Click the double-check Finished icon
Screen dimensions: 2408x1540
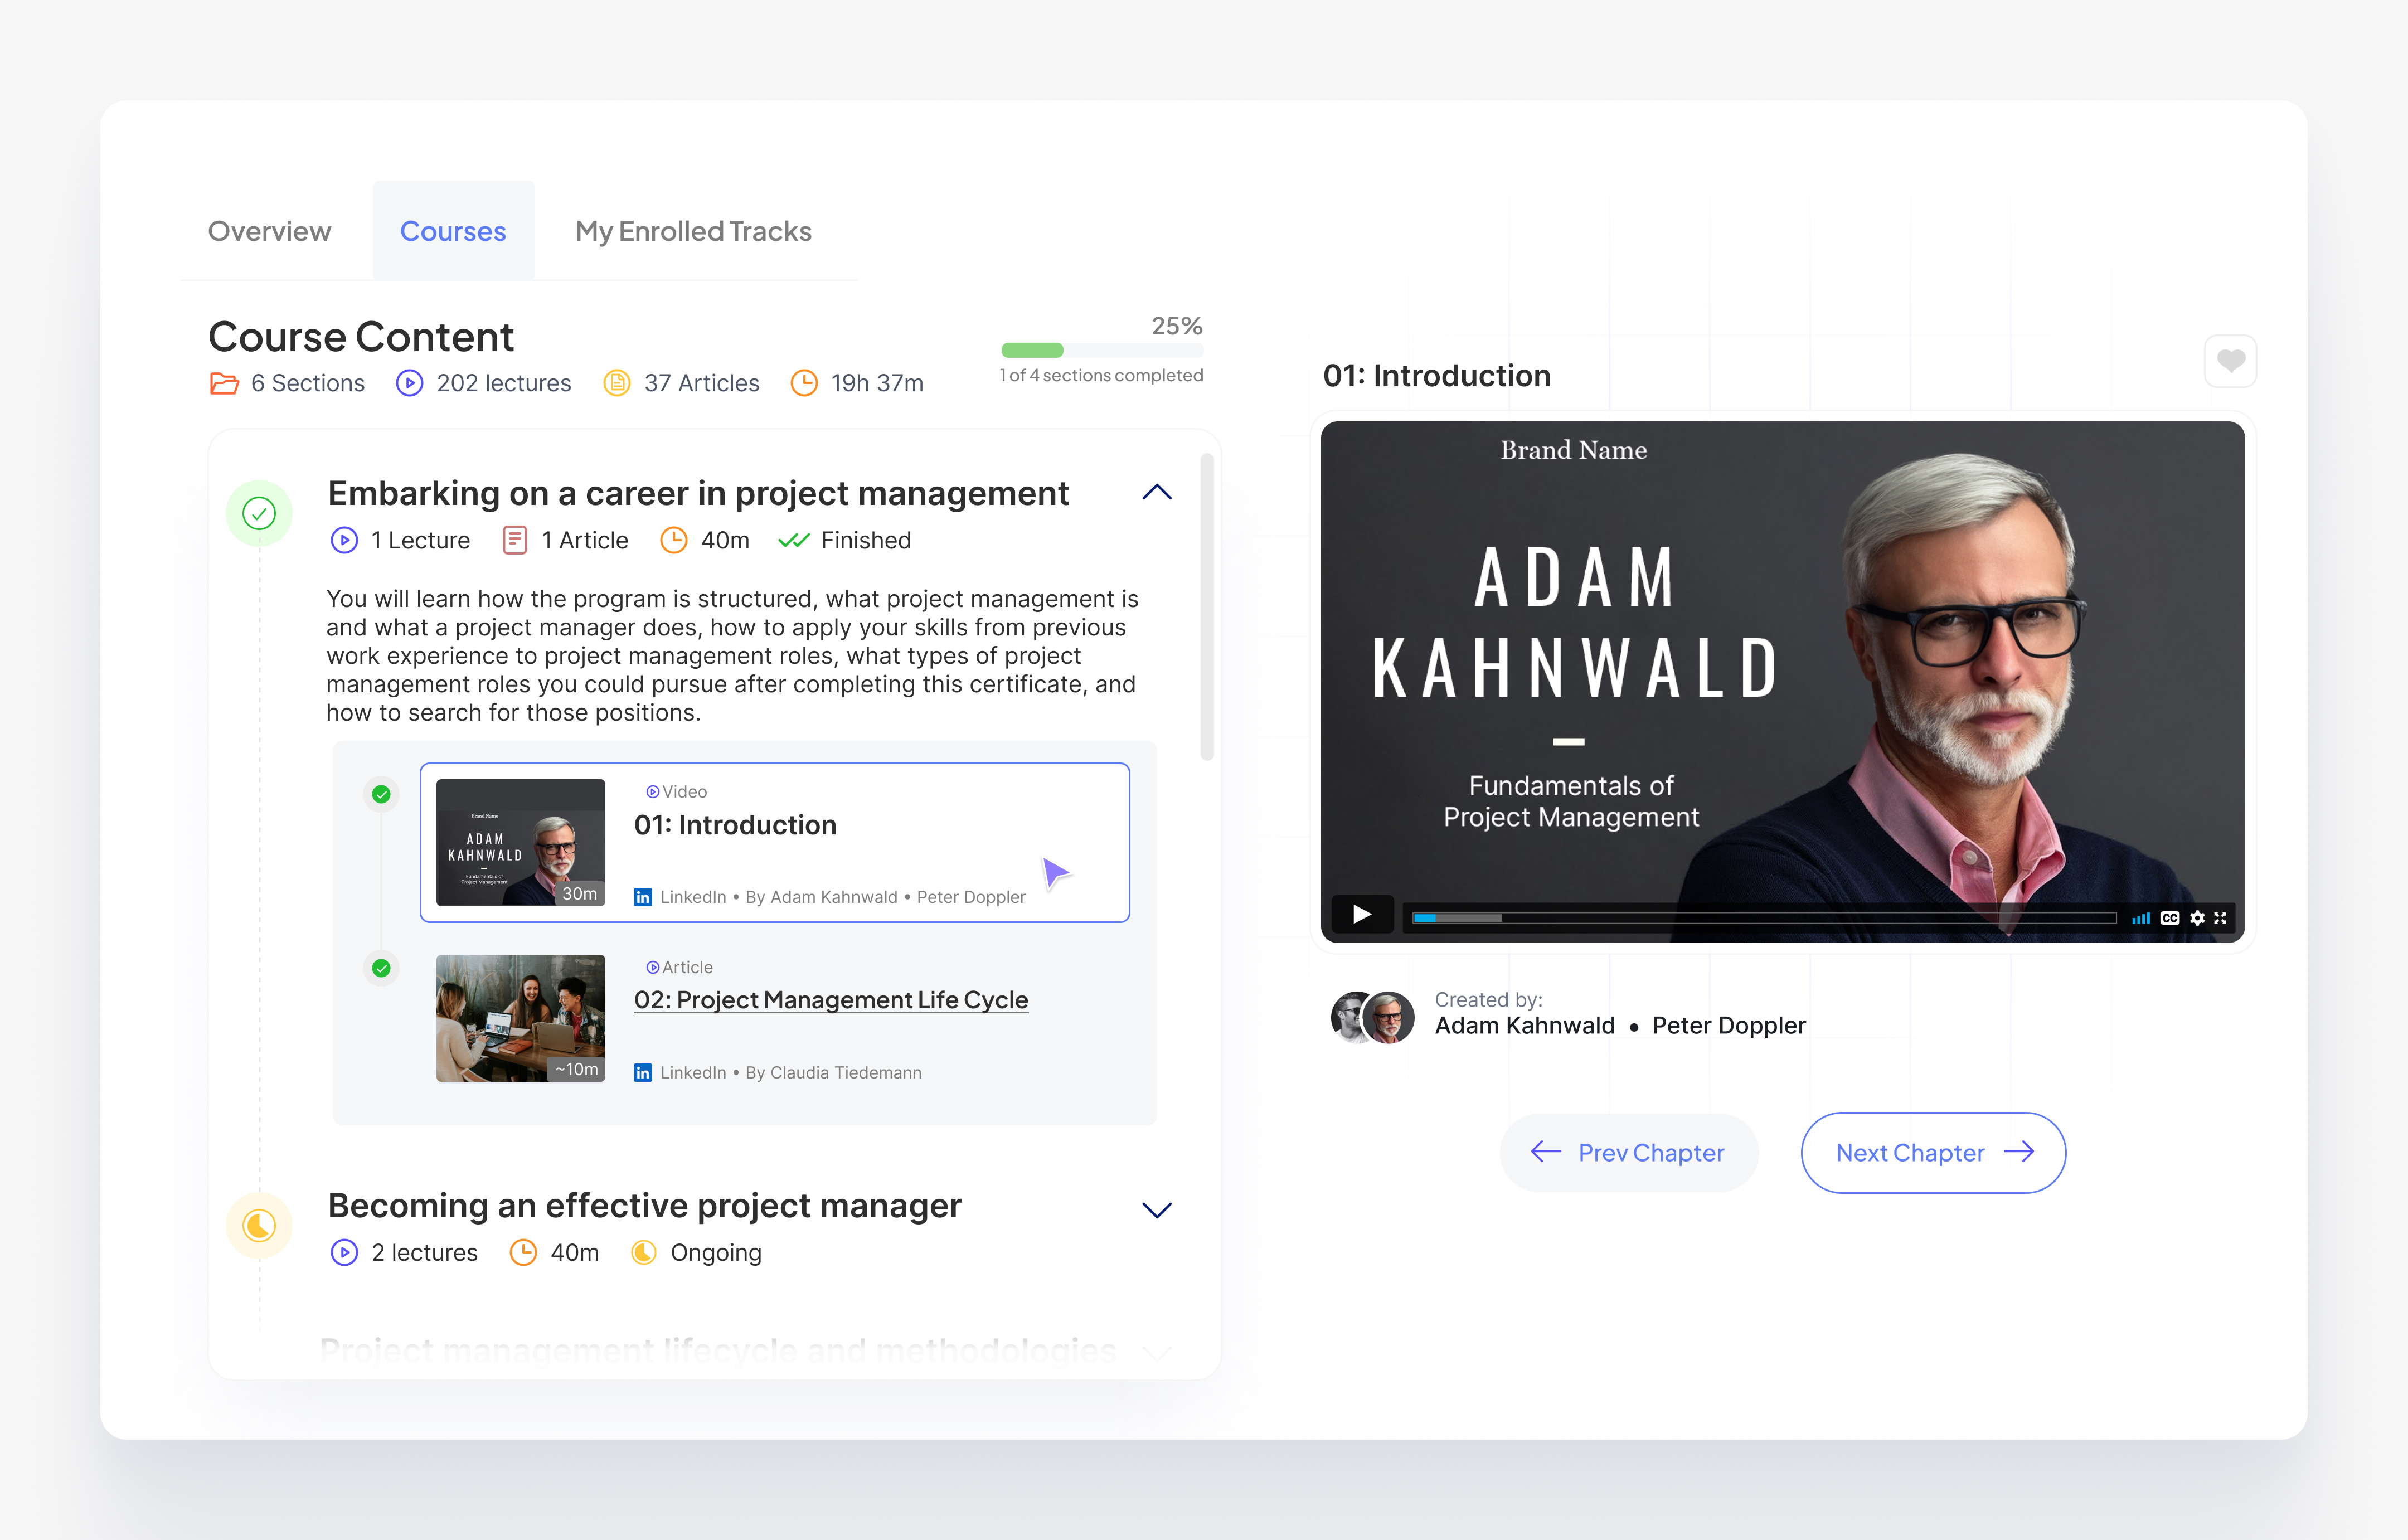coord(794,540)
